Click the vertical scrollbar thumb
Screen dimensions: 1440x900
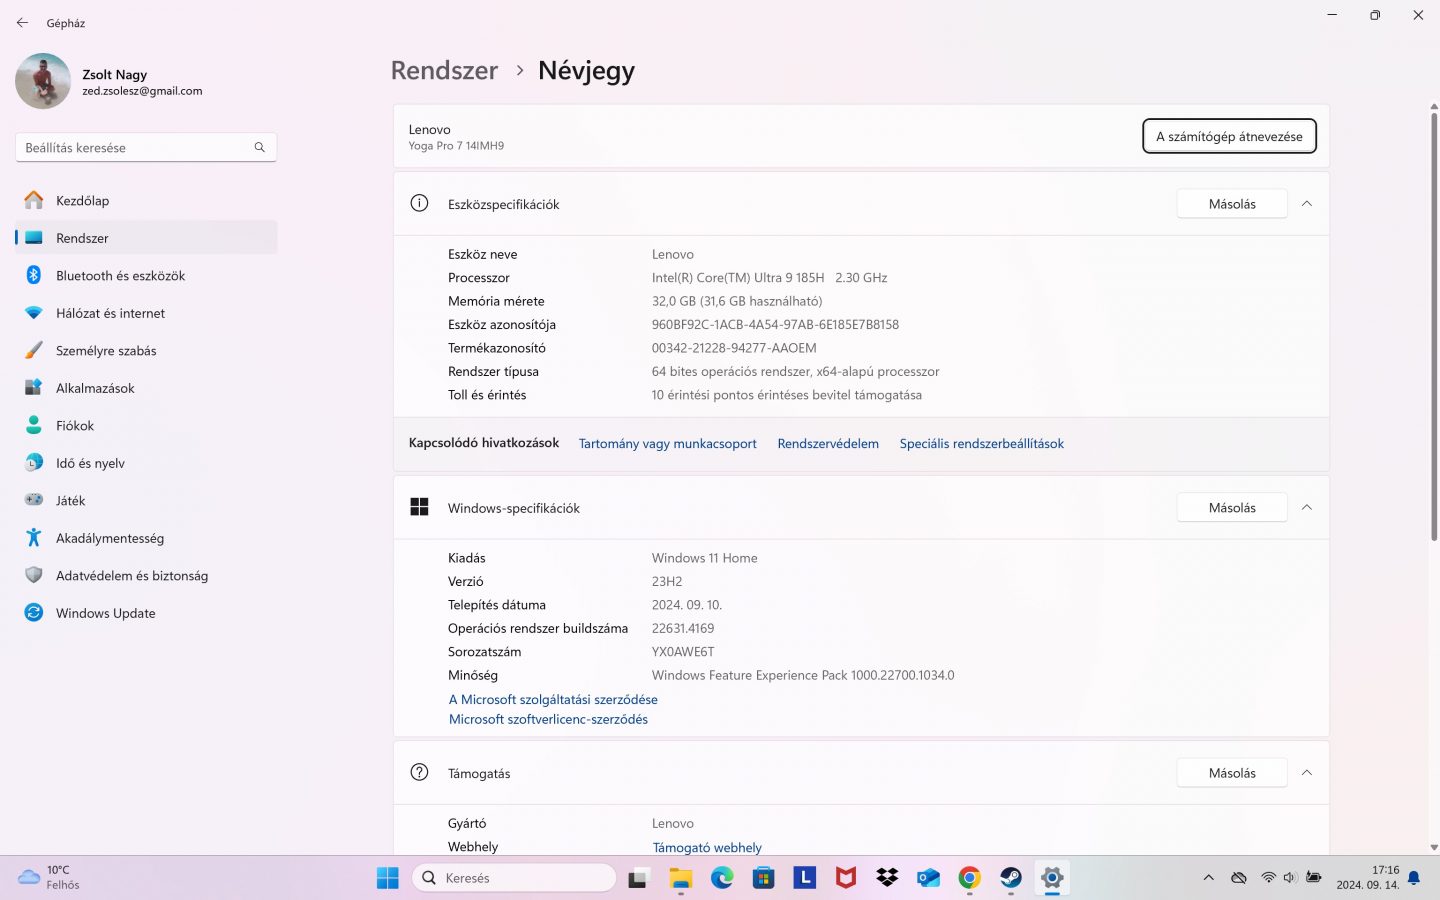[1433, 327]
